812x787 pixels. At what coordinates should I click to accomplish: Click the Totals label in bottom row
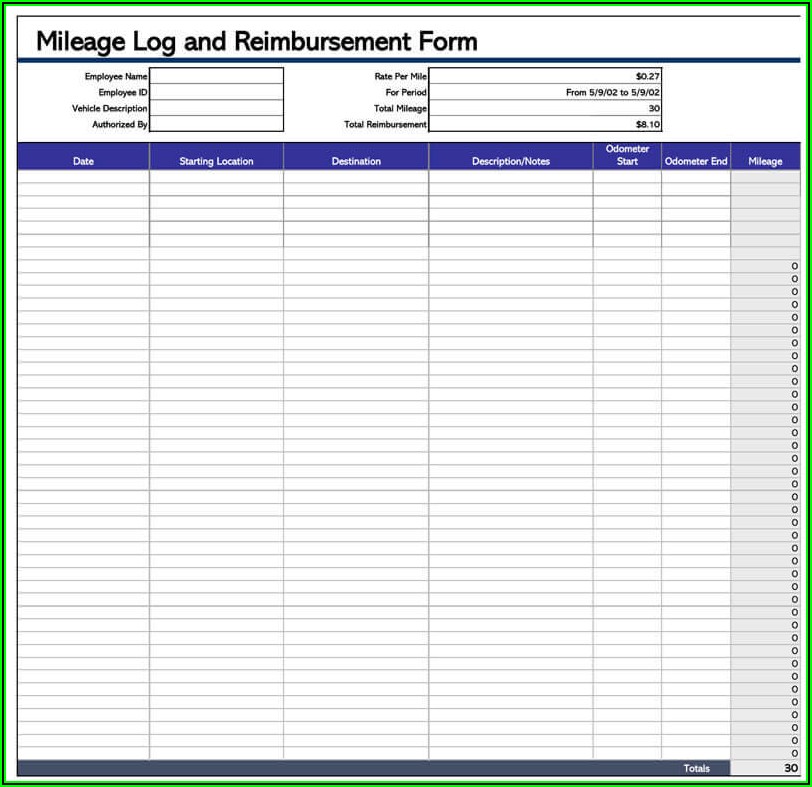tap(696, 768)
